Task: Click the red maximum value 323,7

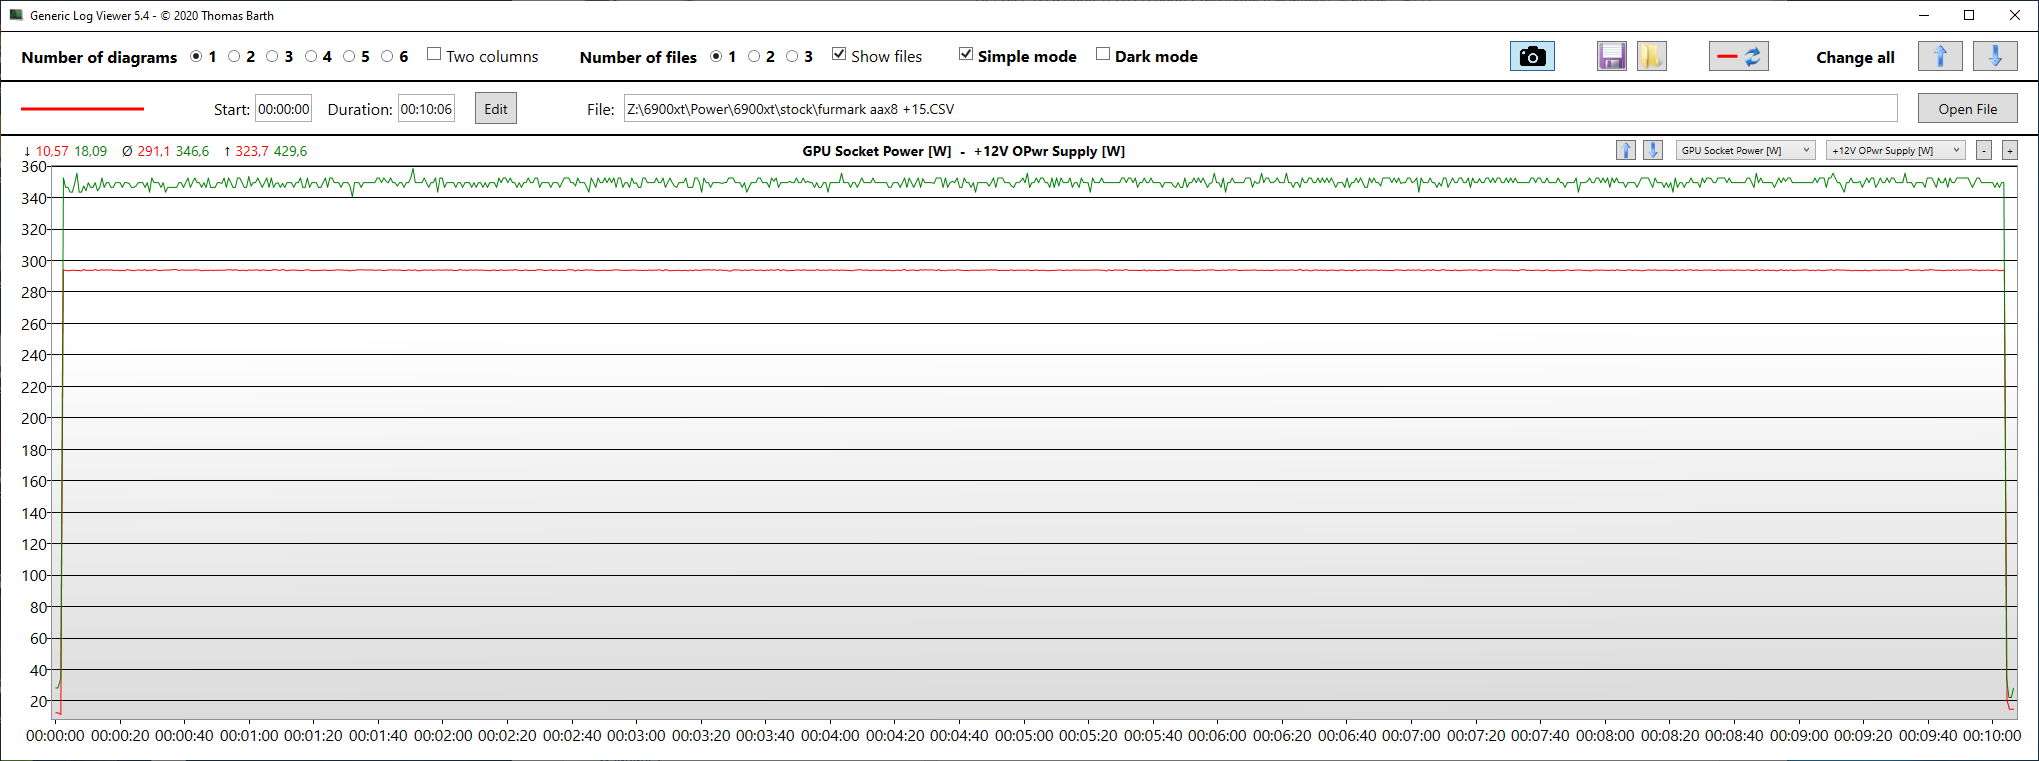Action: tap(252, 151)
